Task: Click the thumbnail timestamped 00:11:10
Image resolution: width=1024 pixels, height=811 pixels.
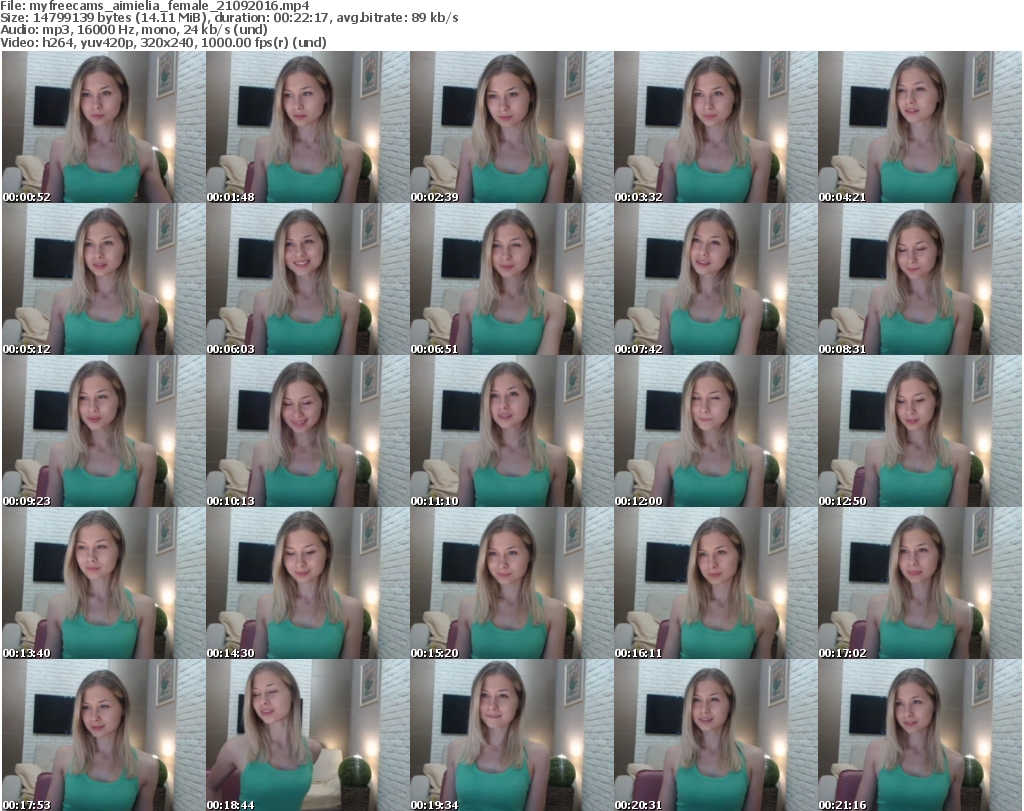Action: coord(511,431)
